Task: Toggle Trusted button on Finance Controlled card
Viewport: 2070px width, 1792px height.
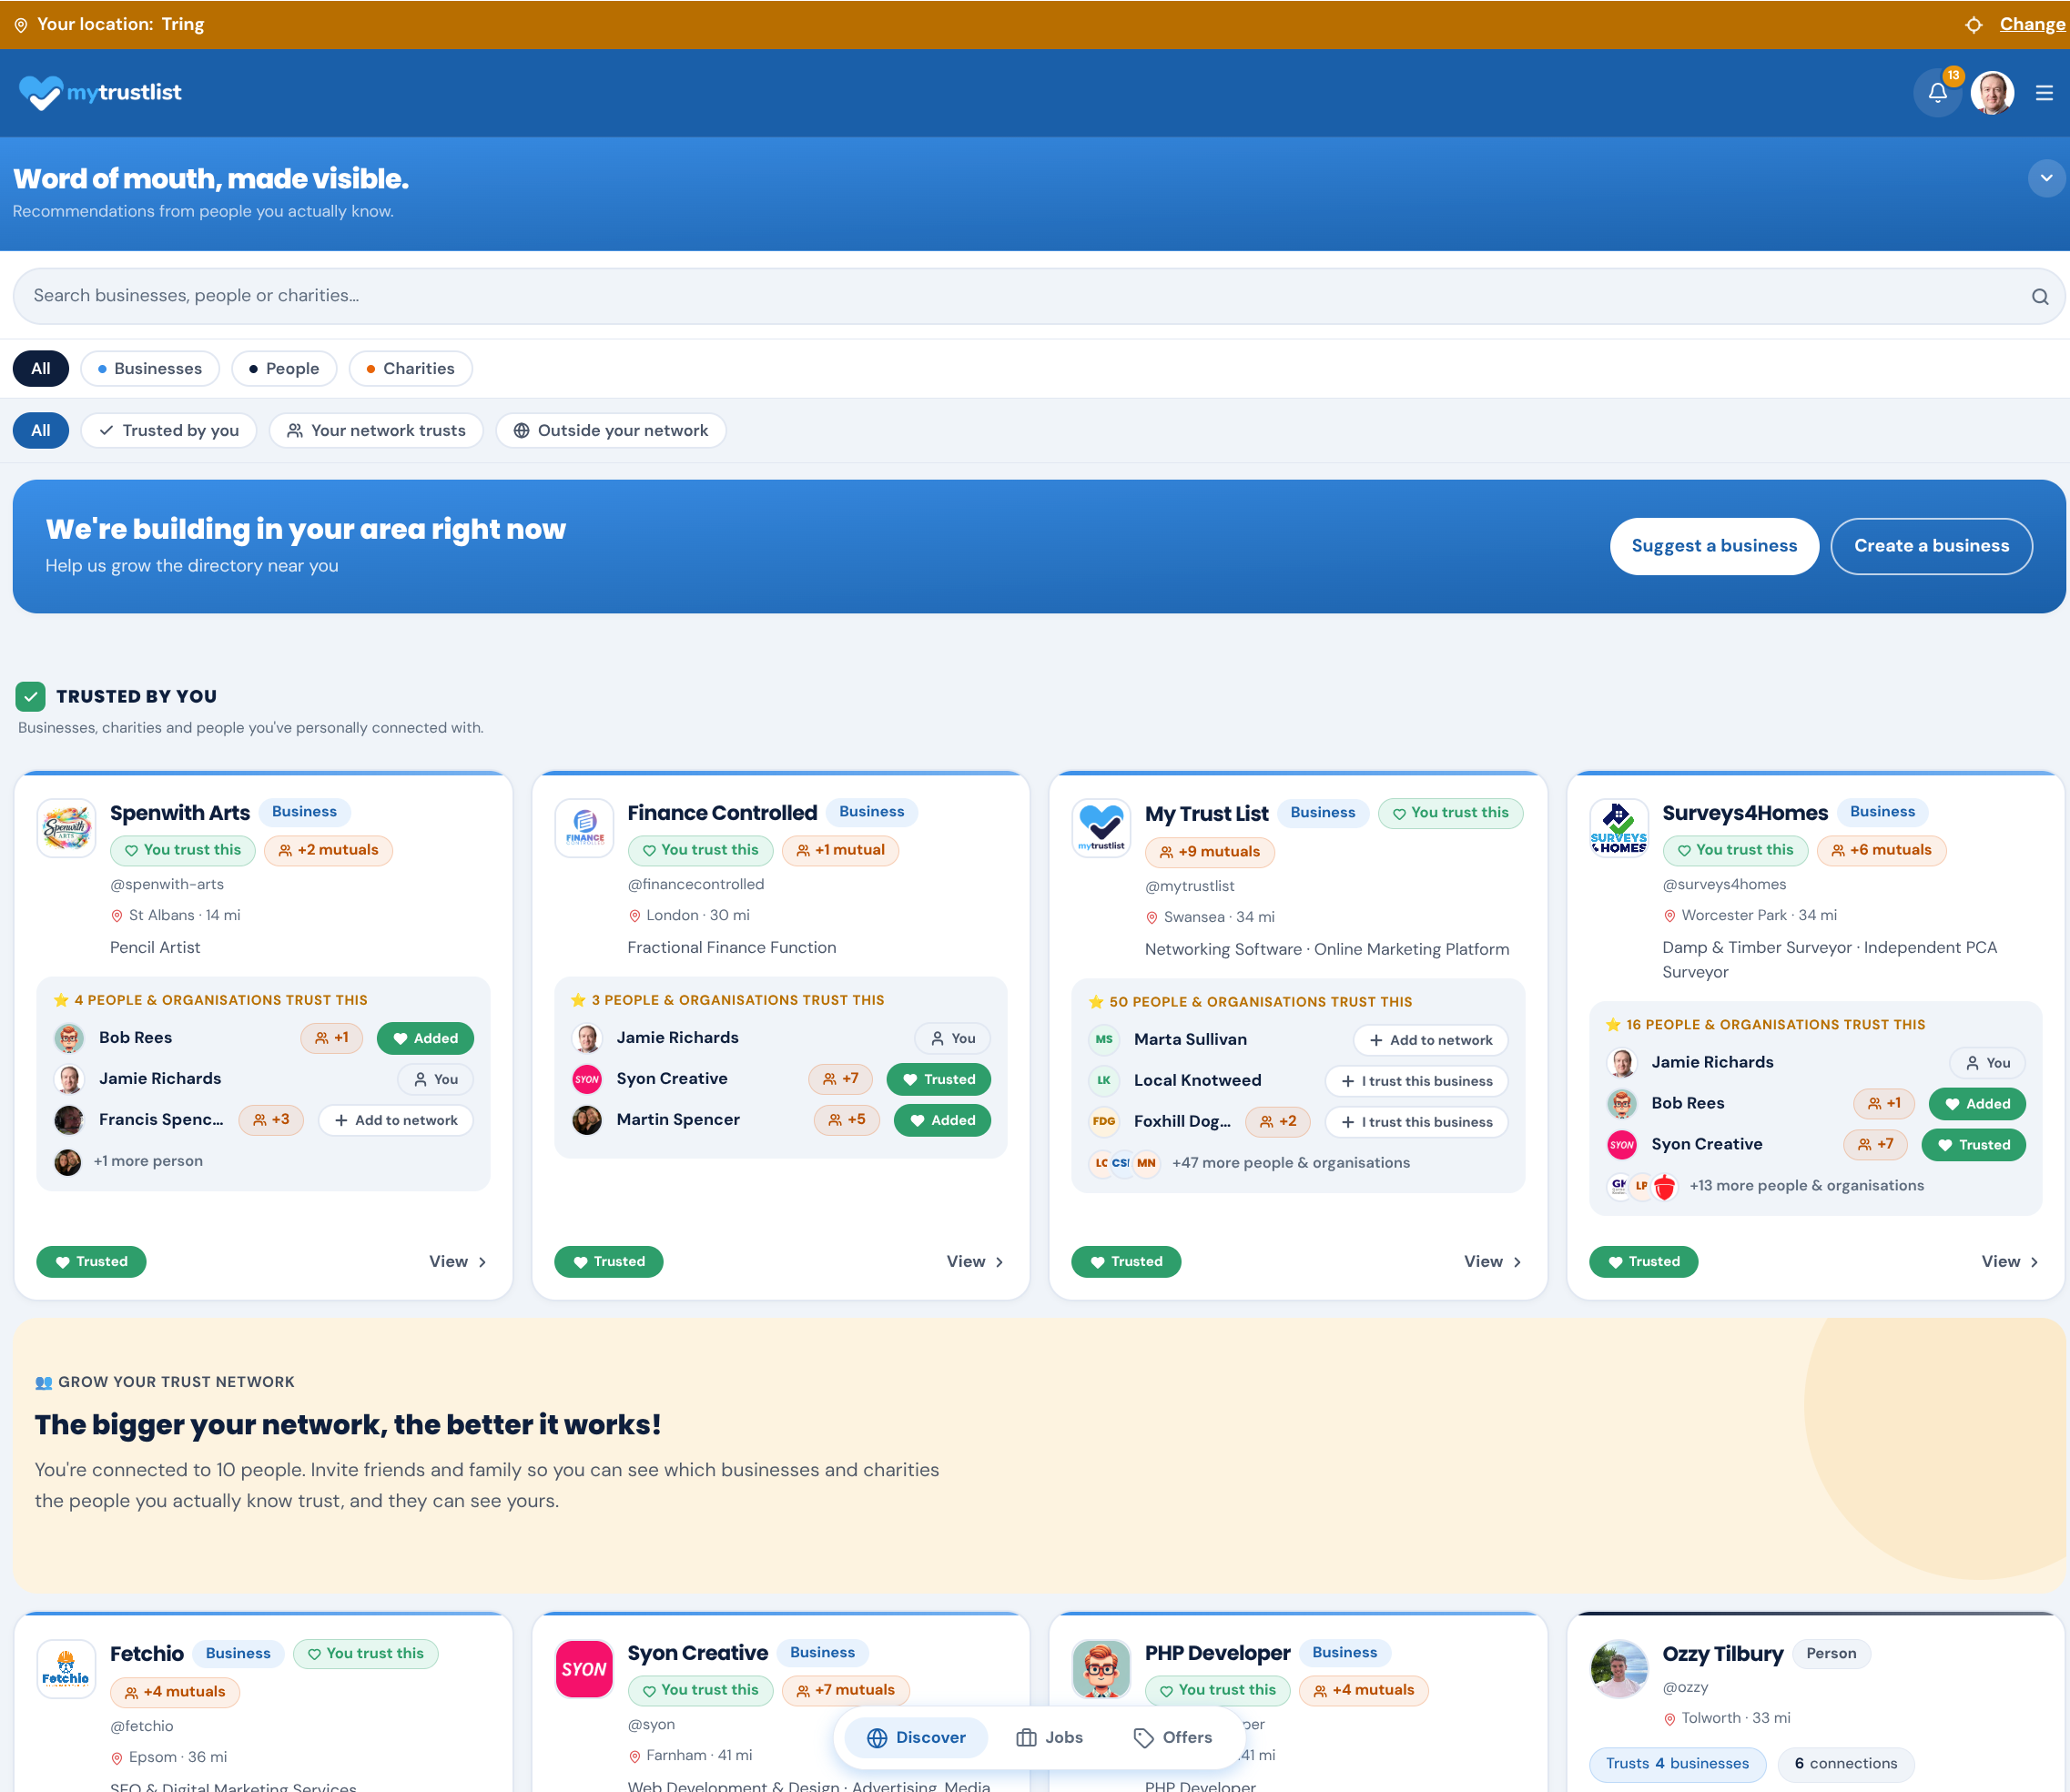Action: (x=609, y=1262)
